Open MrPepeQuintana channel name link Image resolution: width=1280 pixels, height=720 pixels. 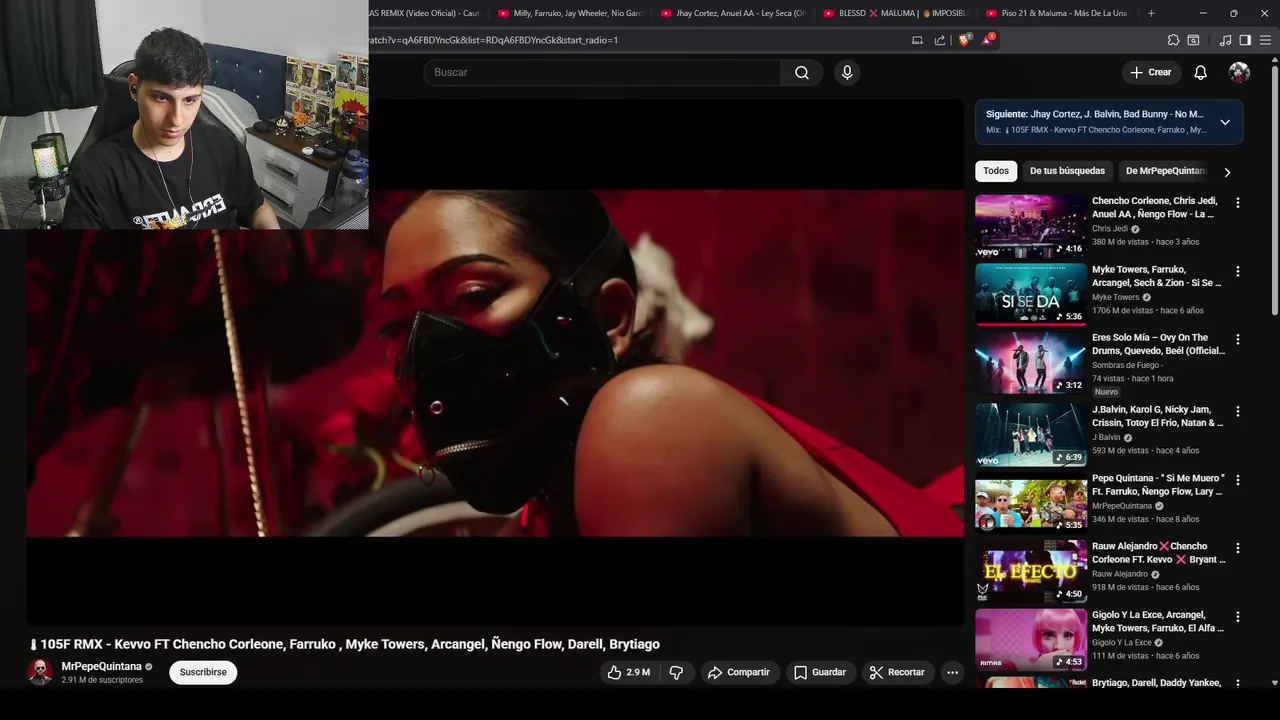(101, 666)
